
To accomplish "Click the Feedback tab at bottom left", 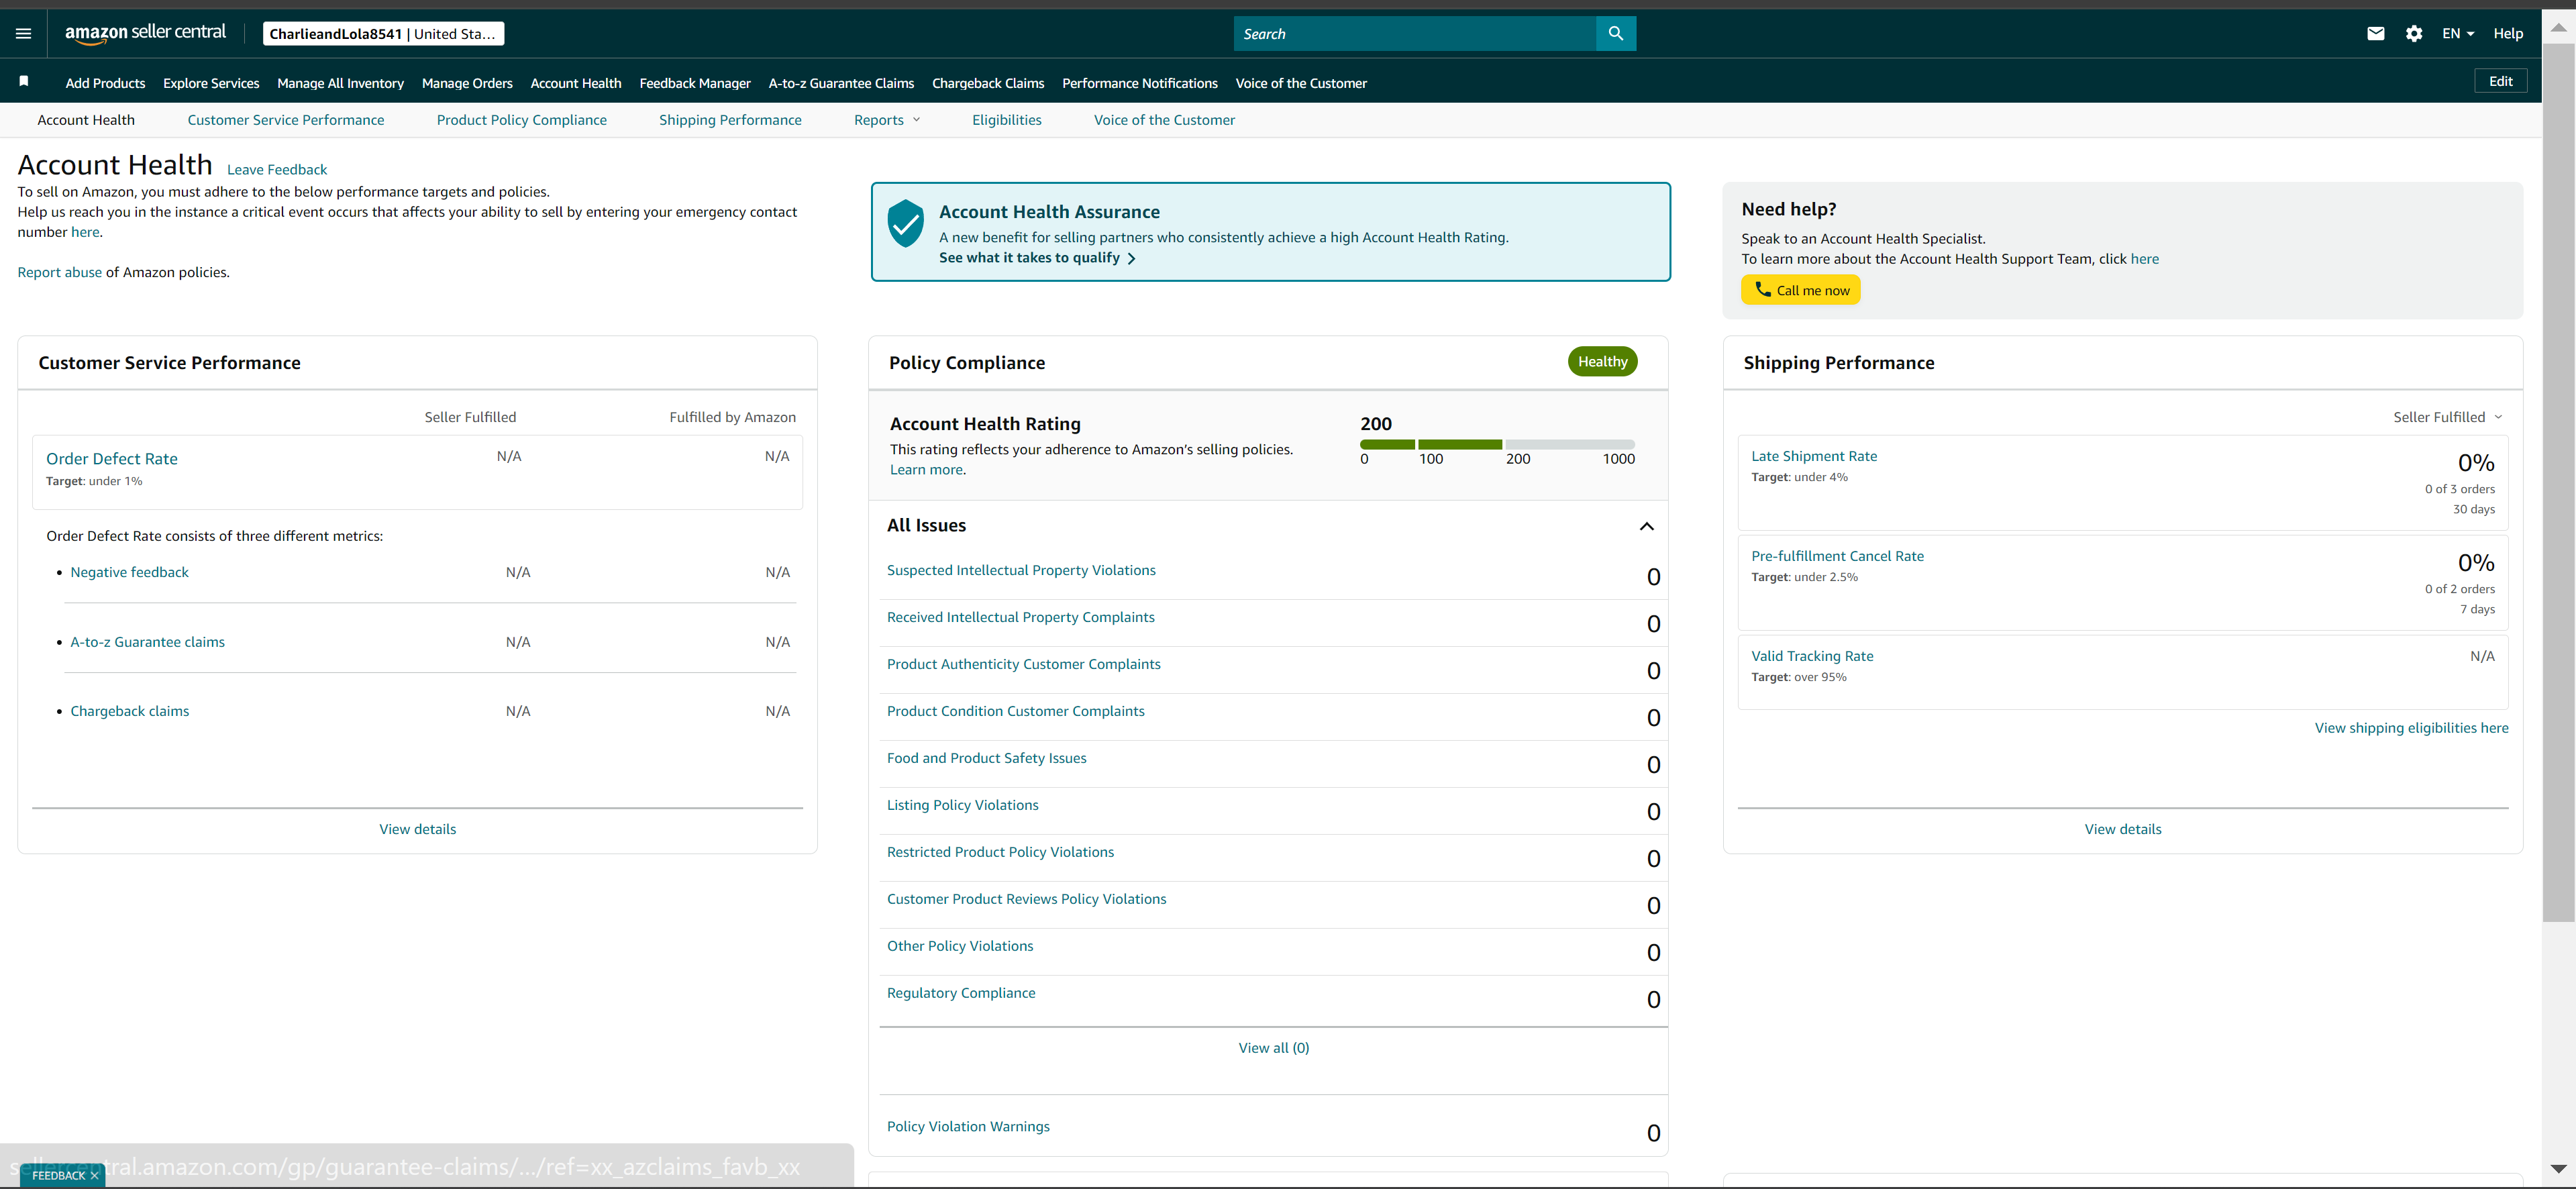I will (58, 1176).
